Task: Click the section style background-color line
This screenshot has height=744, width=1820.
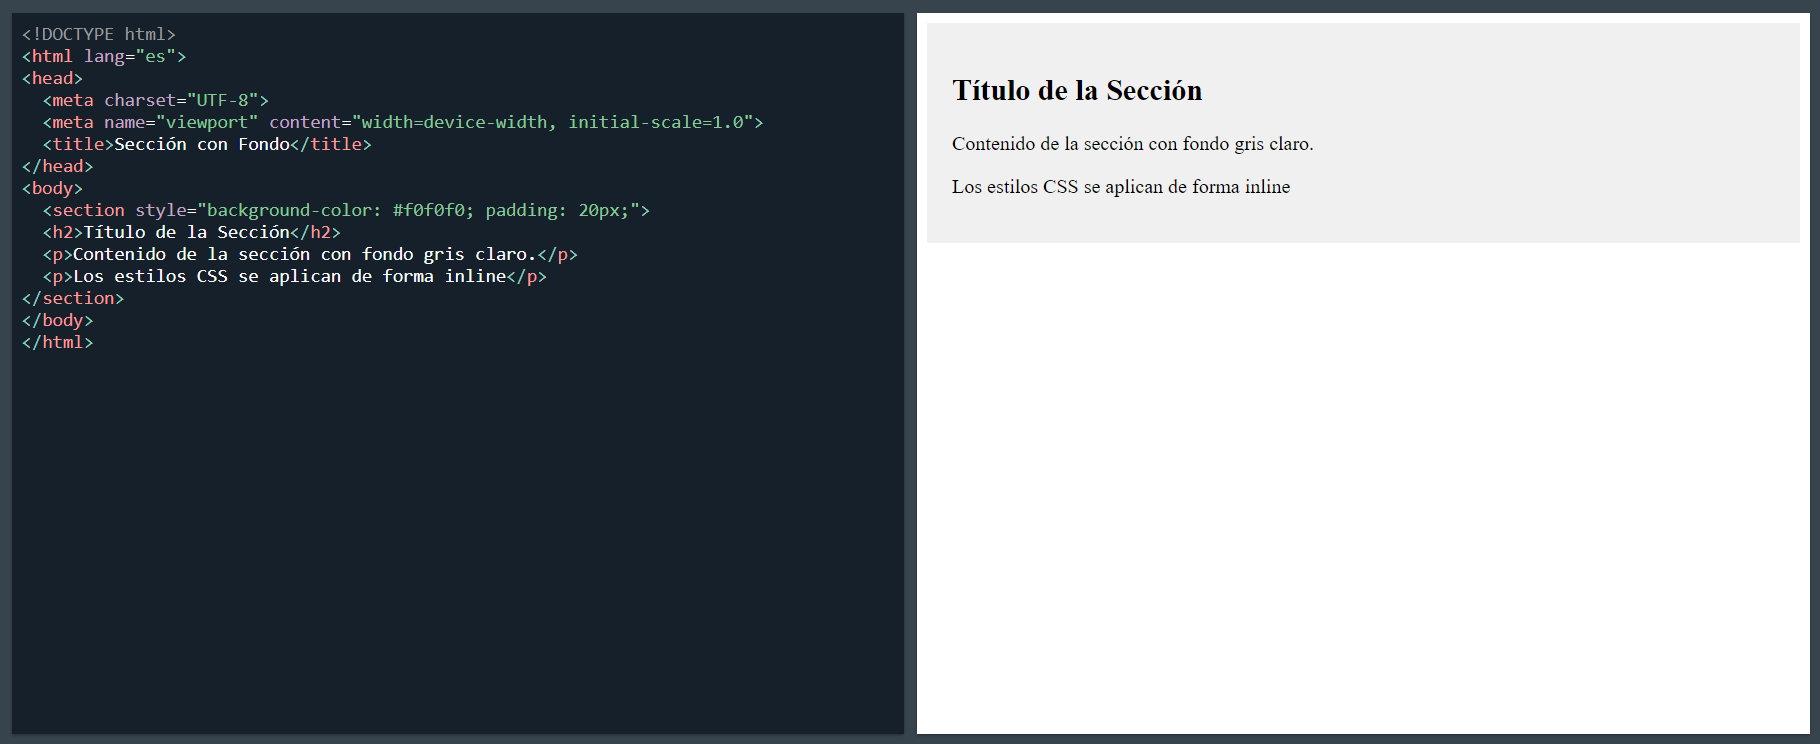Action: pos(346,210)
